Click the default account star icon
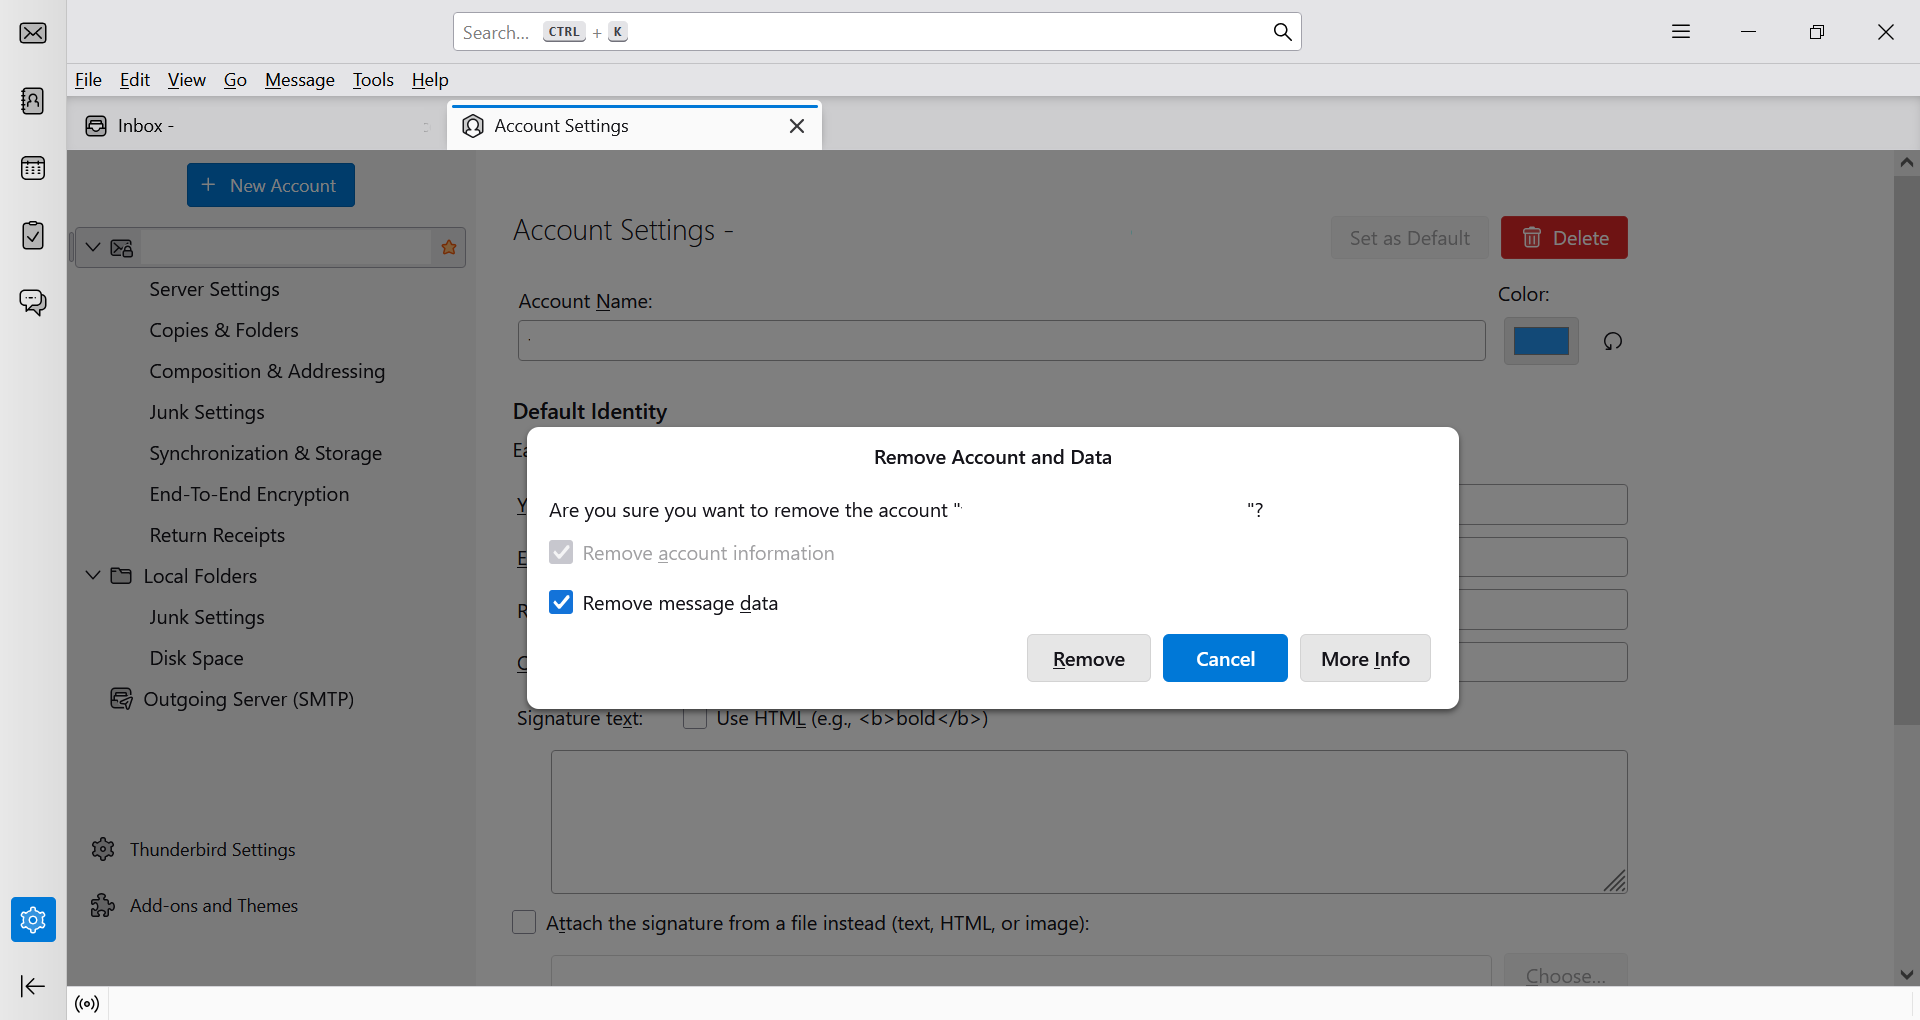Image resolution: width=1920 pixels, height=1020 pixels. pyautogui.click(x=449, y=247)
